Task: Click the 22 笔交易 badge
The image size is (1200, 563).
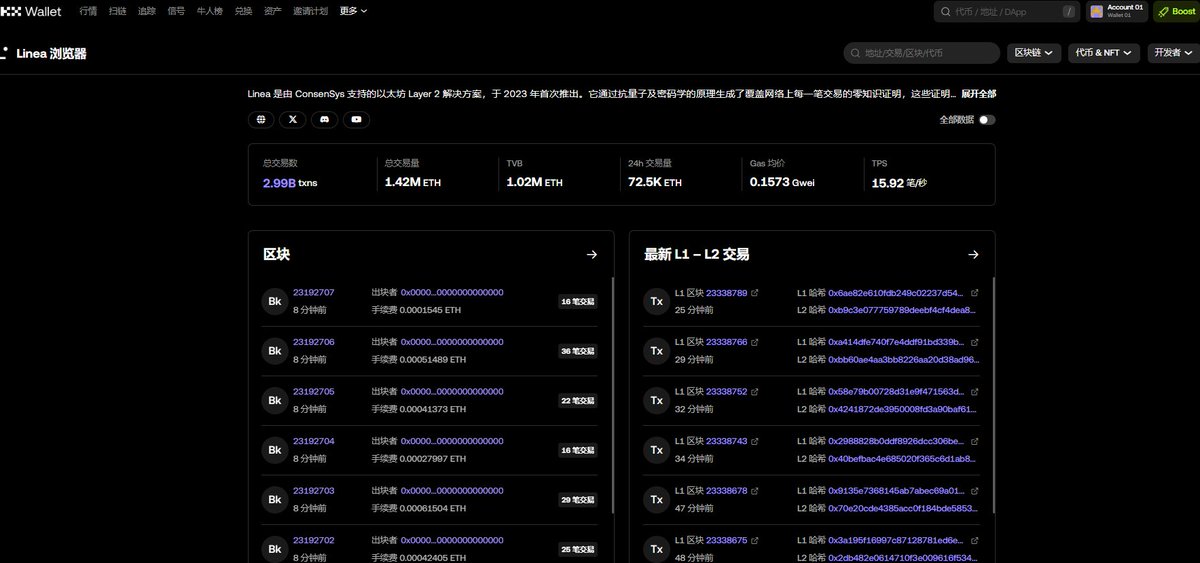Action: click(x=578, y=400)
